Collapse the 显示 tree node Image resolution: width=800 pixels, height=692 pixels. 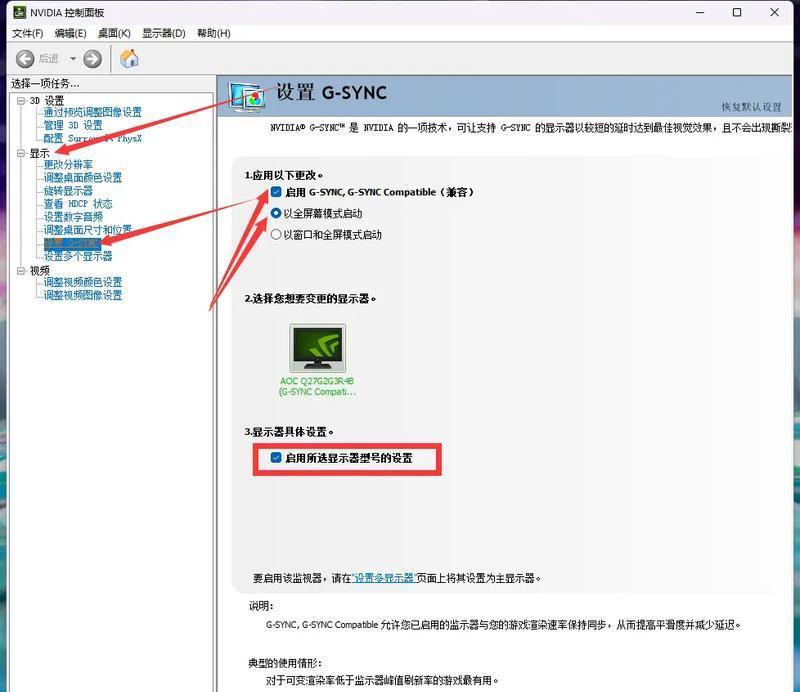[x=21, y=153]
